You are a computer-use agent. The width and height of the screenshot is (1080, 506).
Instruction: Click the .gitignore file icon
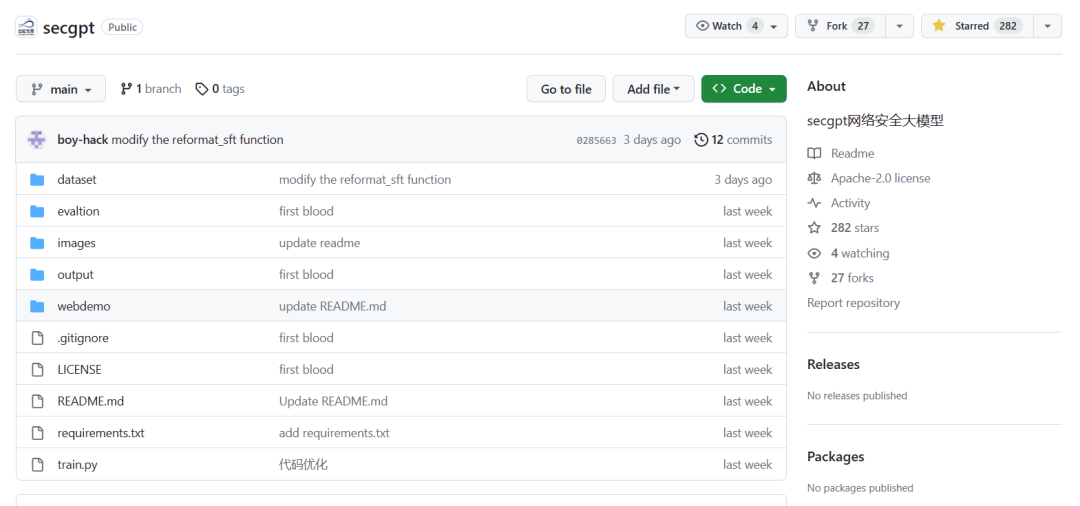37,338
